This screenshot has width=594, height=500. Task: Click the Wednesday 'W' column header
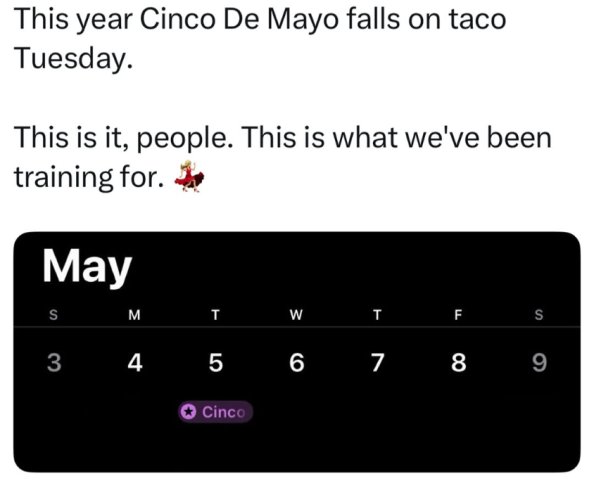[x=296, y=315]
